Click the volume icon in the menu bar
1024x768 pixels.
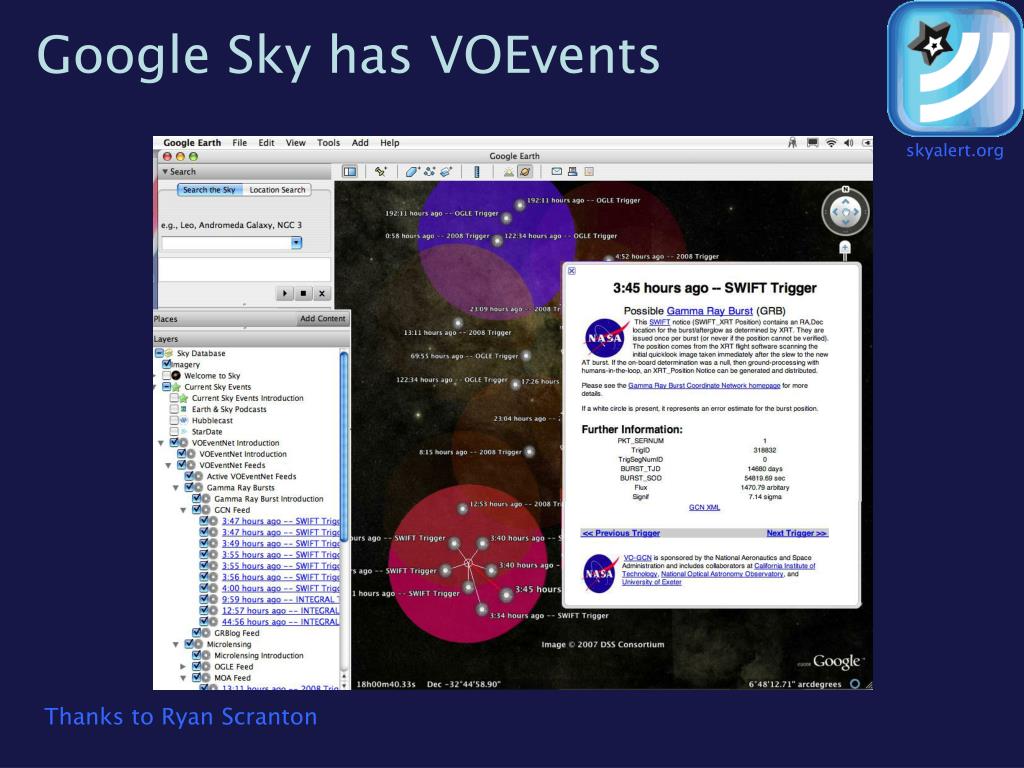tap(848, 143)
